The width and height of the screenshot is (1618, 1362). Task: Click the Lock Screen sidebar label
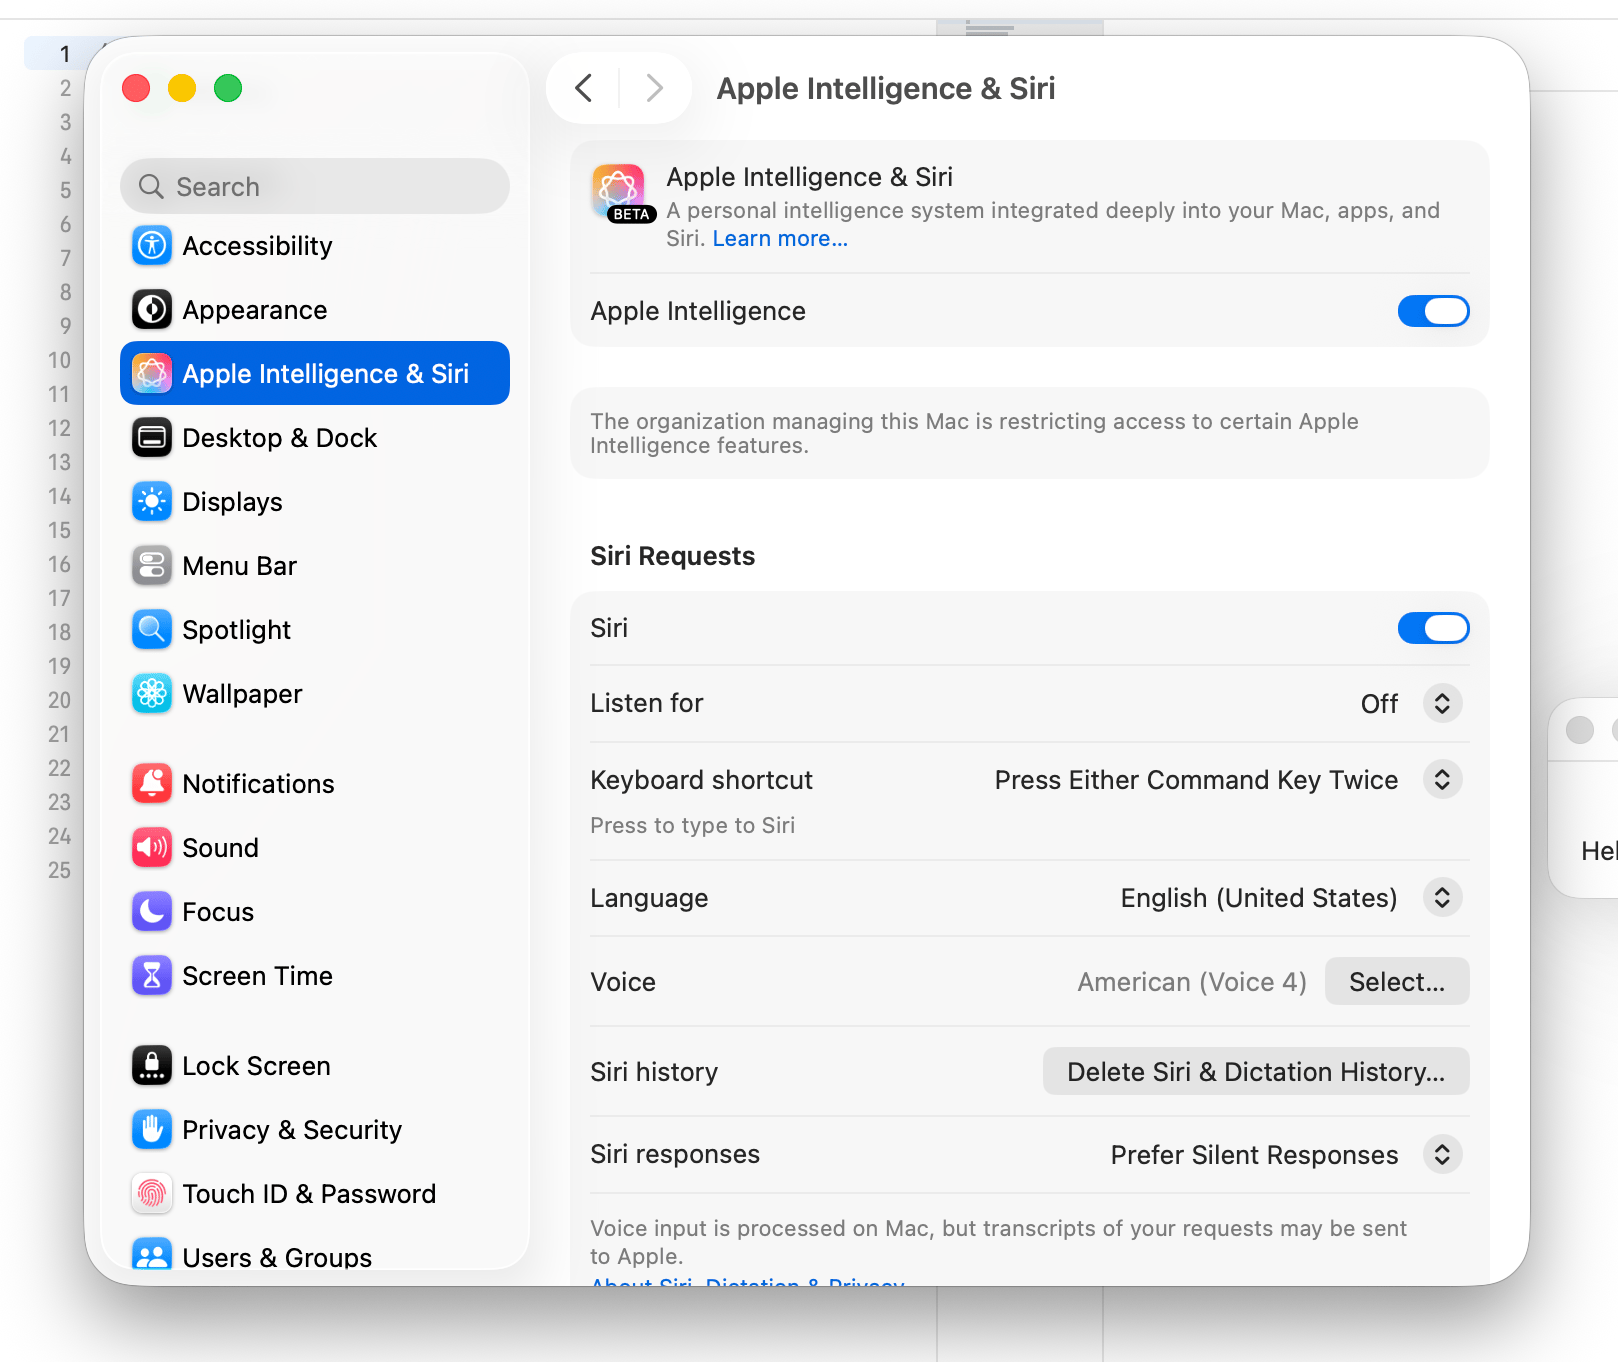256,1066
